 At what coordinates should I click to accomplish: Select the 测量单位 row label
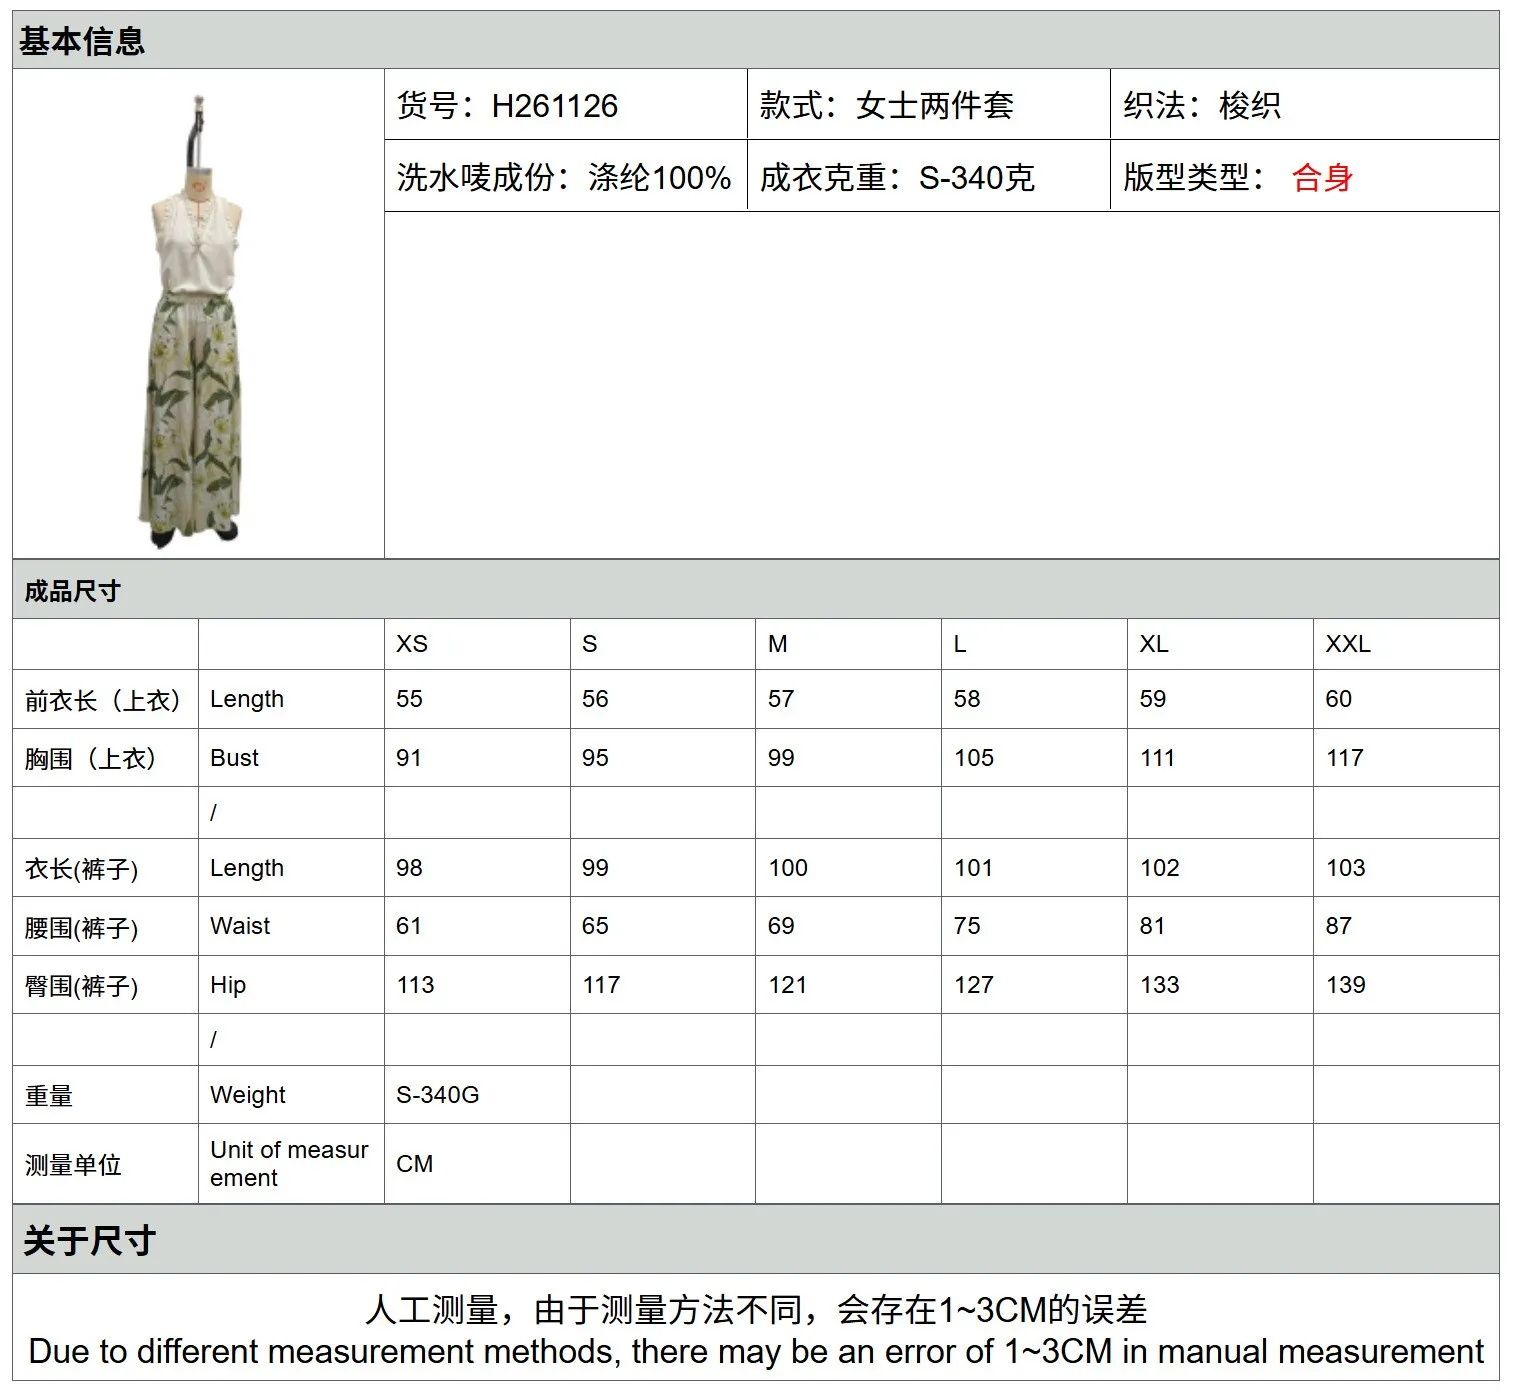[105, 1164]
